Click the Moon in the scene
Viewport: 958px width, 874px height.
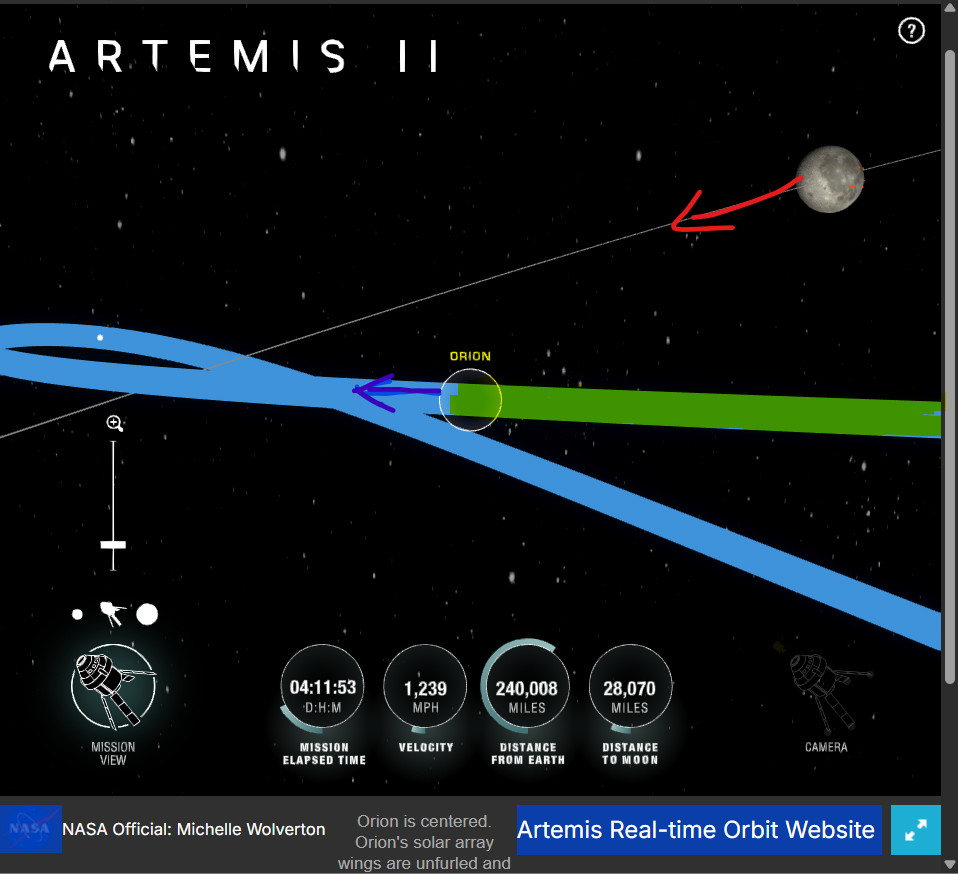830,179
